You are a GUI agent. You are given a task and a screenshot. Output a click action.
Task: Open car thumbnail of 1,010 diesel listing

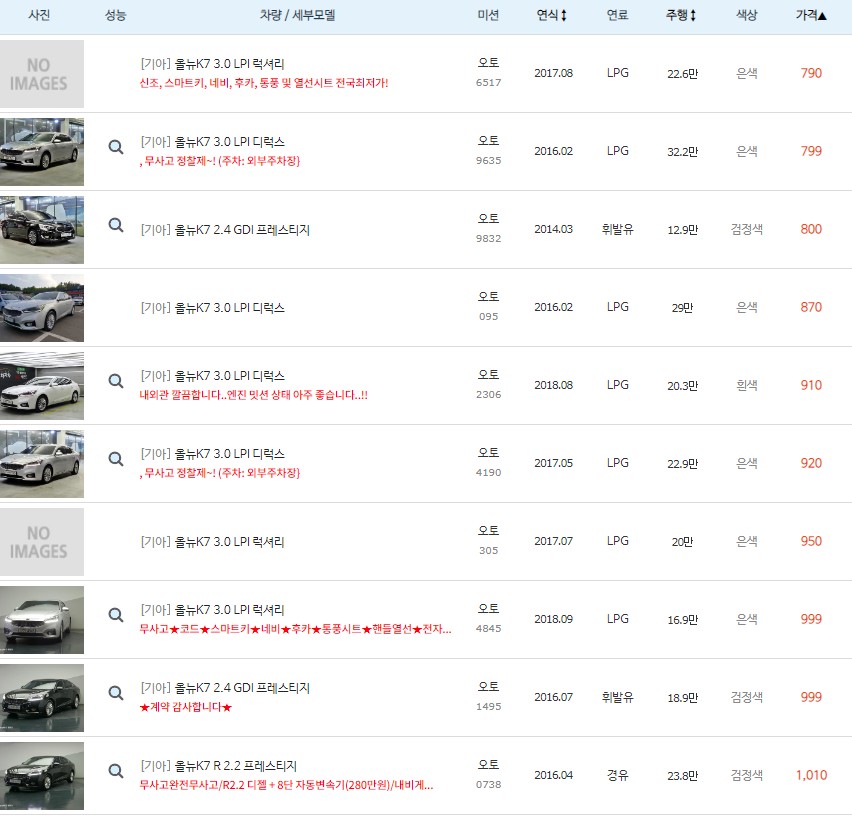click(42, 776)
